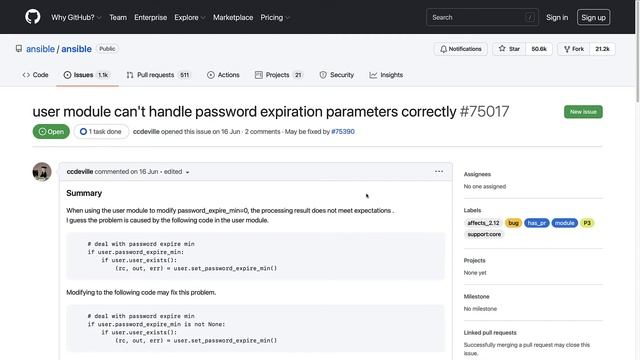Screen dimensions: 640x360
Task: Switch to the Code tab
Action: 36,75
